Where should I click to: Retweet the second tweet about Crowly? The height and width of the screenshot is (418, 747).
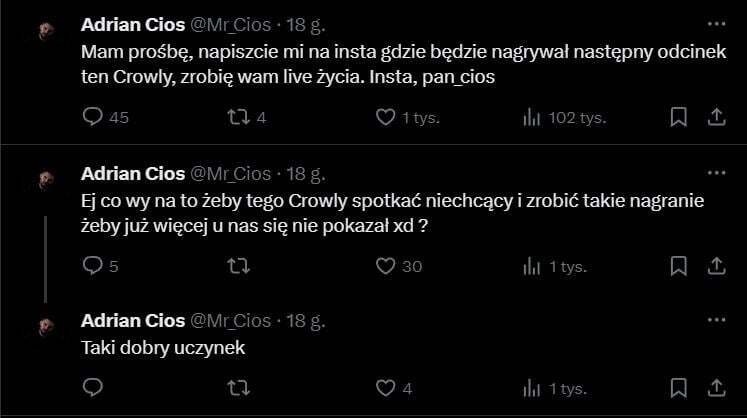(239, 266)
